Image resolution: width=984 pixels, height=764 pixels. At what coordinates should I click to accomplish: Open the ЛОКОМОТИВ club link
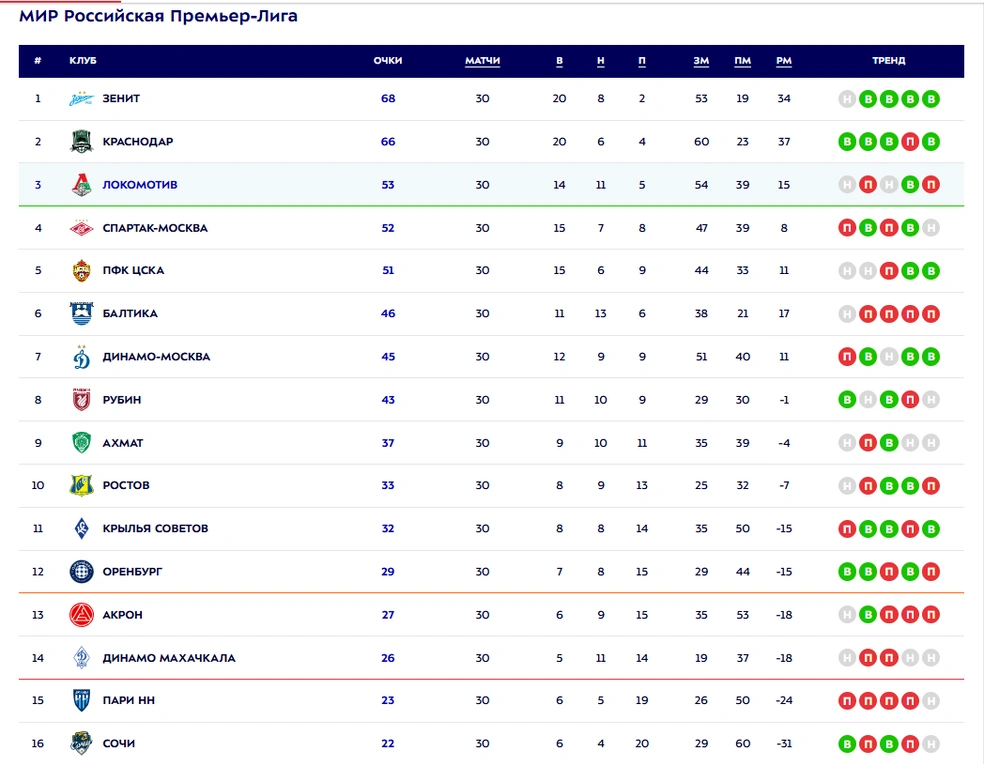pos(140,185)
